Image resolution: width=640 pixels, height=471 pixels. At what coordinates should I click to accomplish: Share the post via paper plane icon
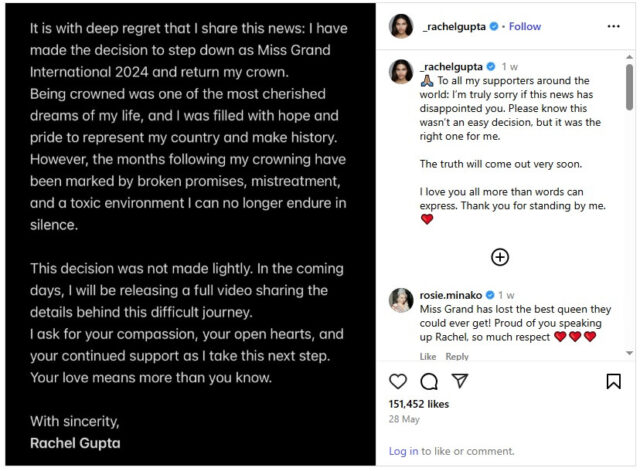(459, 381)
